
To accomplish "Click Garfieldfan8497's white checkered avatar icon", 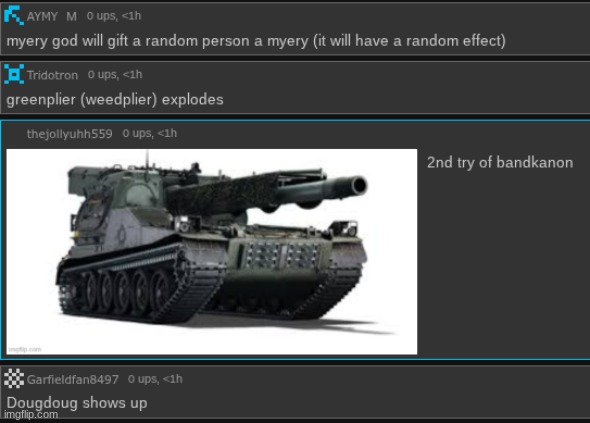I will (14, 378).
